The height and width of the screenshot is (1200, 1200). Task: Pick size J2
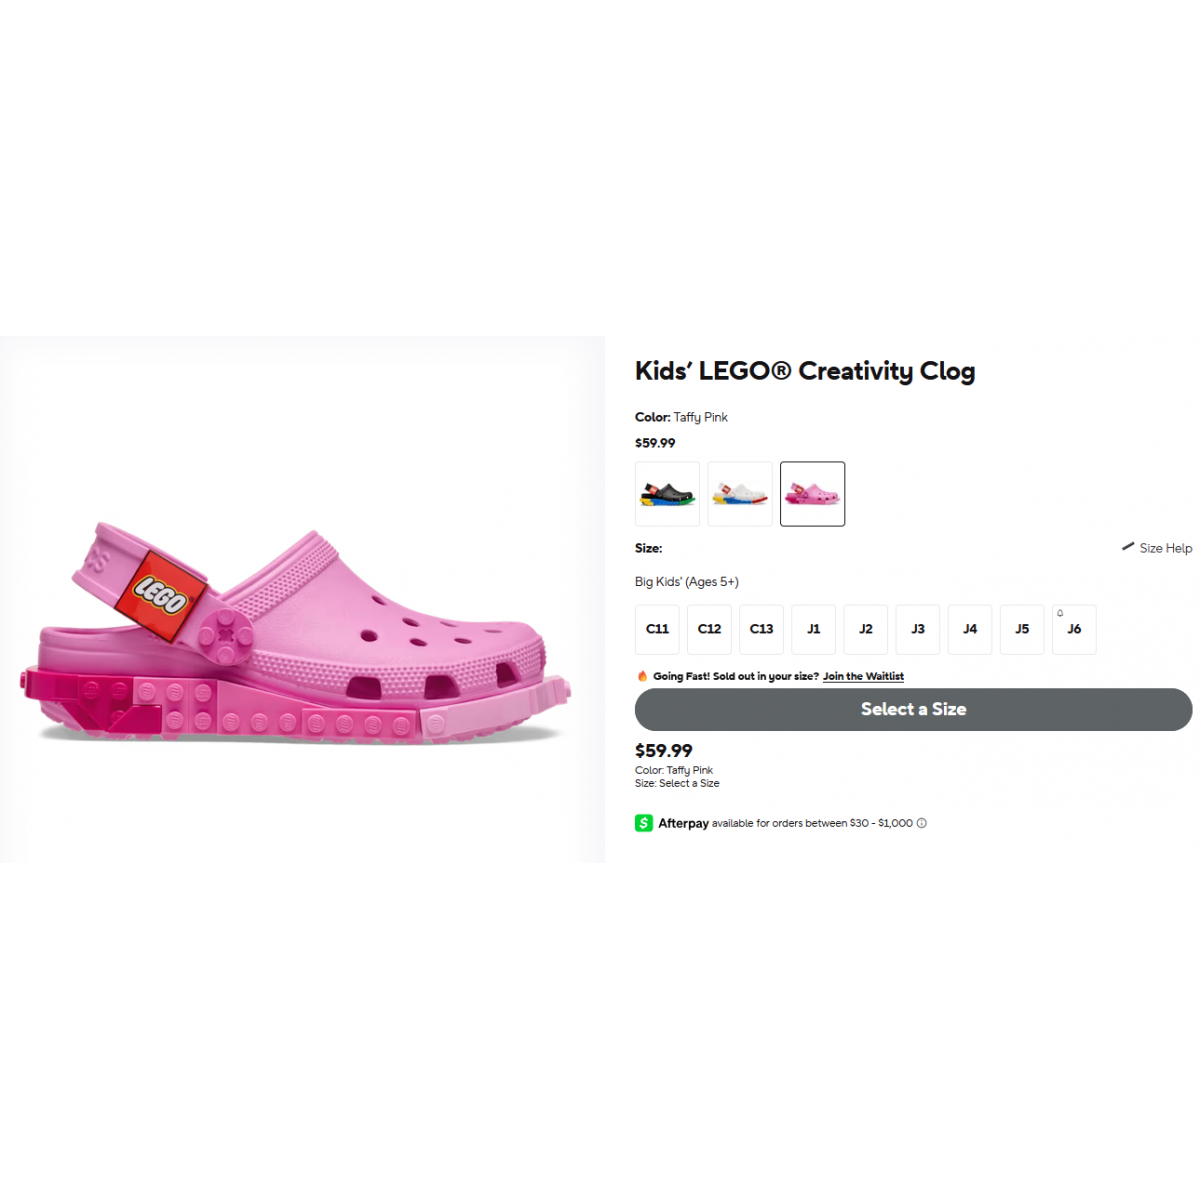point(865,629)
